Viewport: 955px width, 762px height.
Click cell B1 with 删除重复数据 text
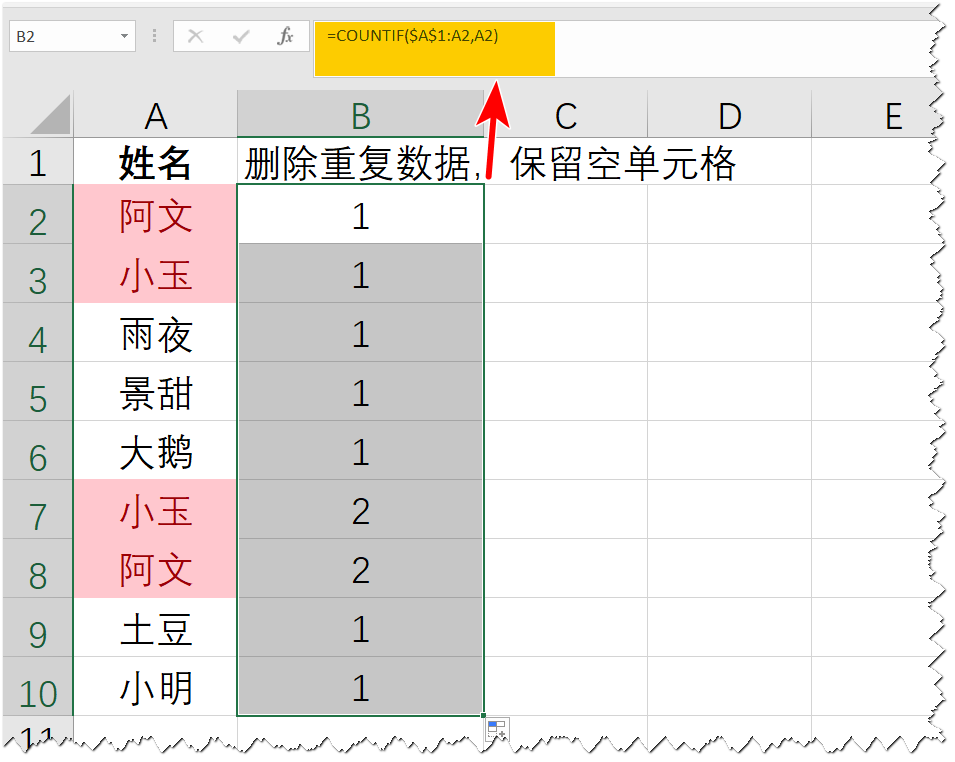coord(361,161)
